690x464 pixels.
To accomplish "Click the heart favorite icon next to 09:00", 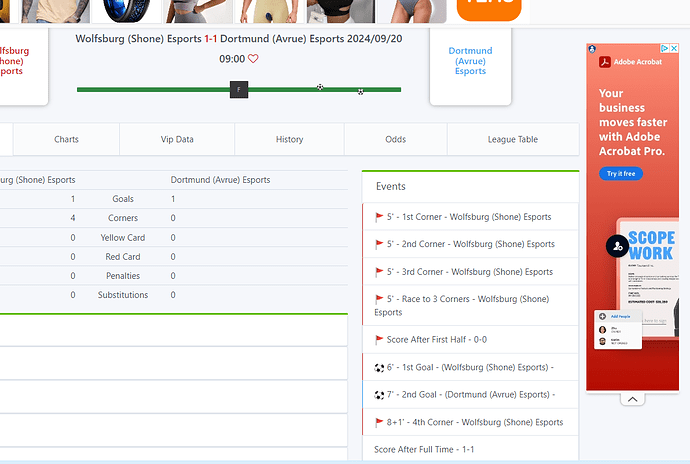I will pos(253,59).
